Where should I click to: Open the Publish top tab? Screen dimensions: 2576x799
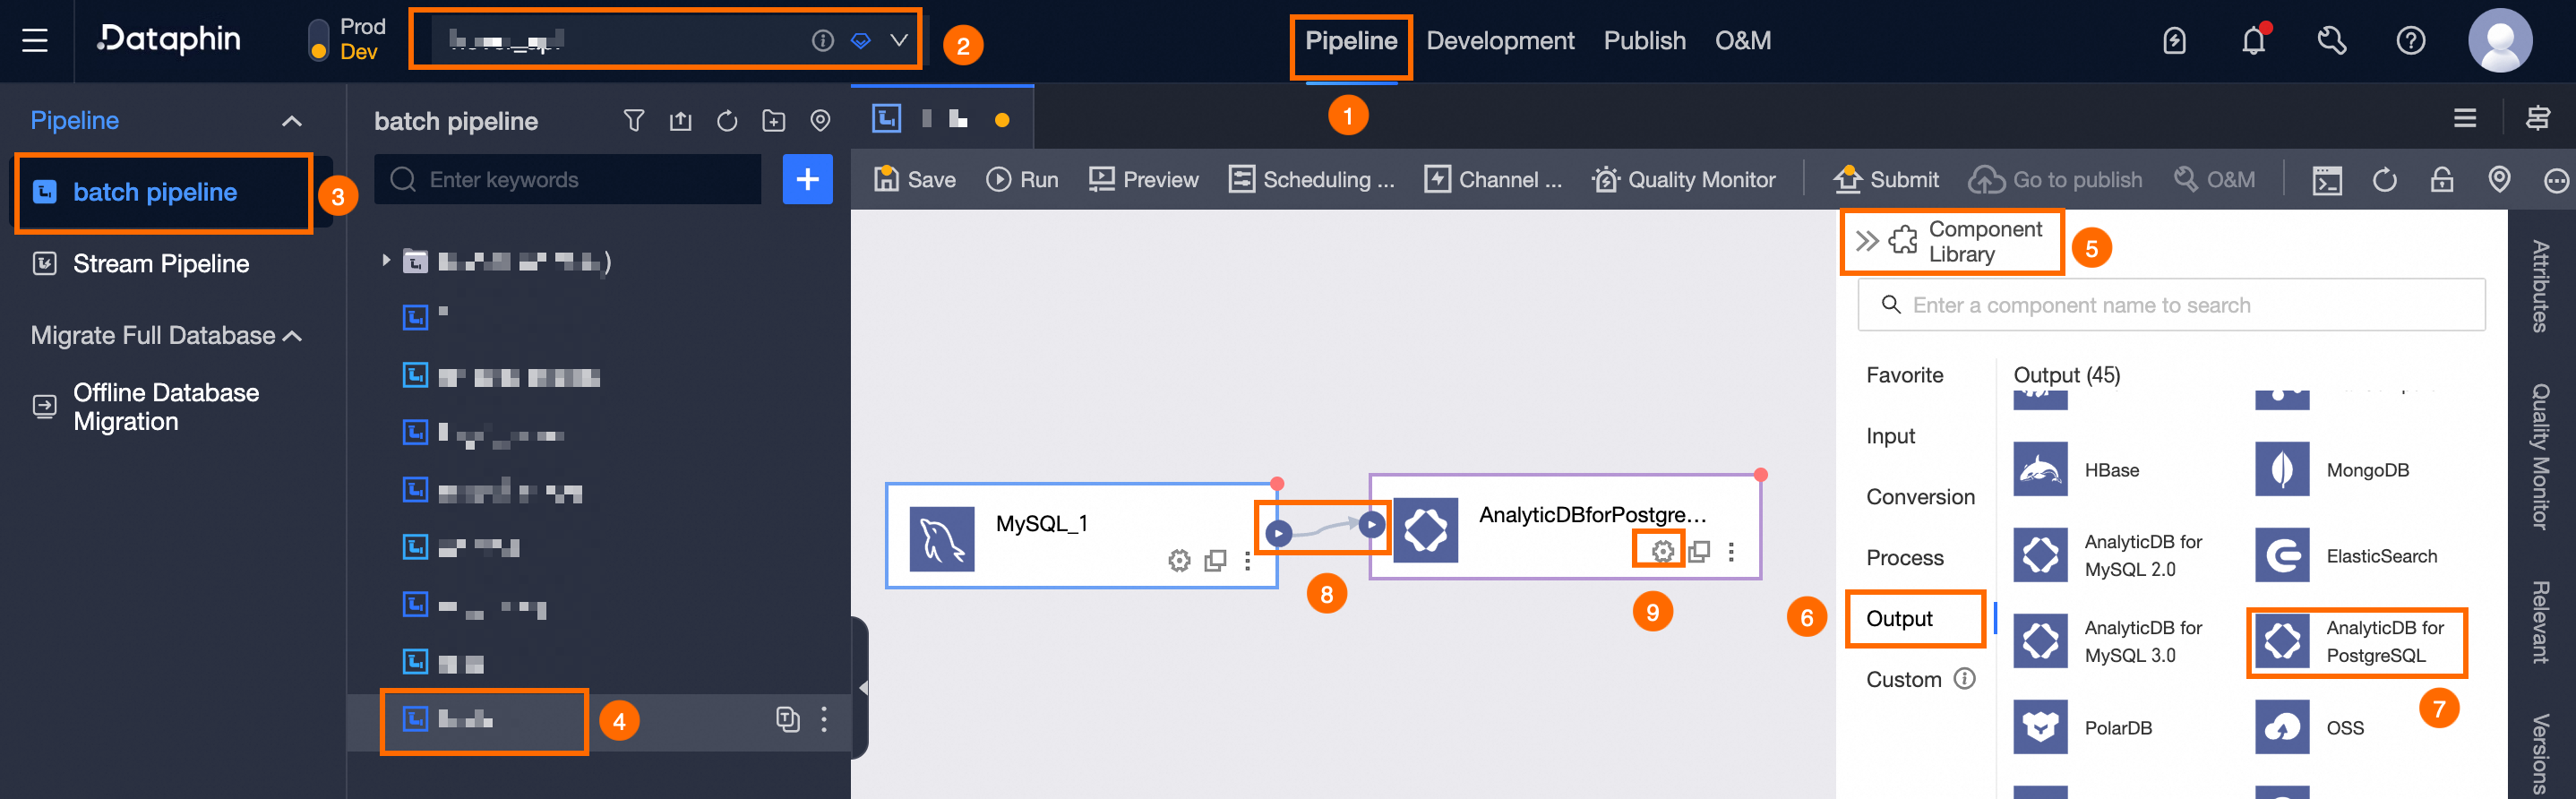1644,41
